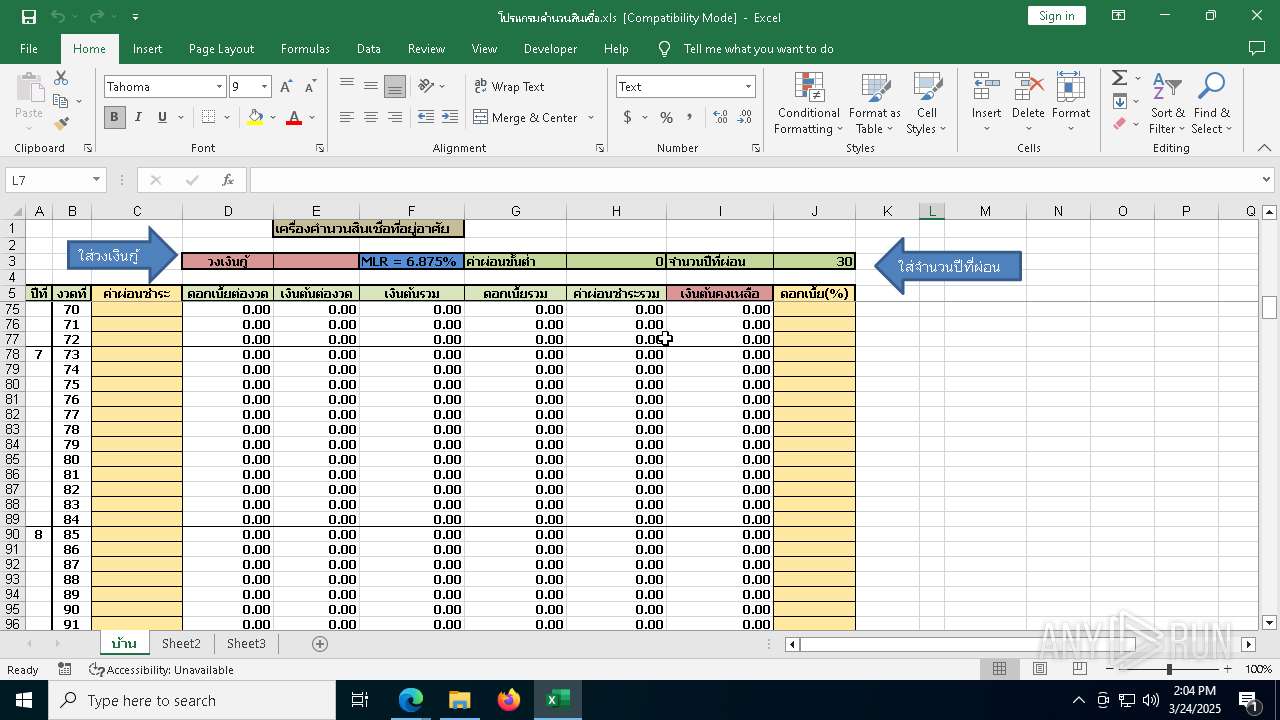Toggle Italic formatting

click(138, 117)
